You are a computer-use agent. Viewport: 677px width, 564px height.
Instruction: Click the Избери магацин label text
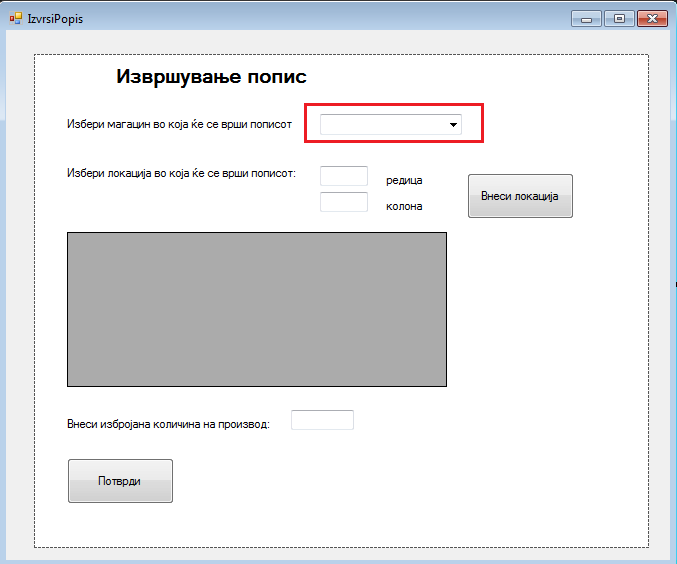179,125
